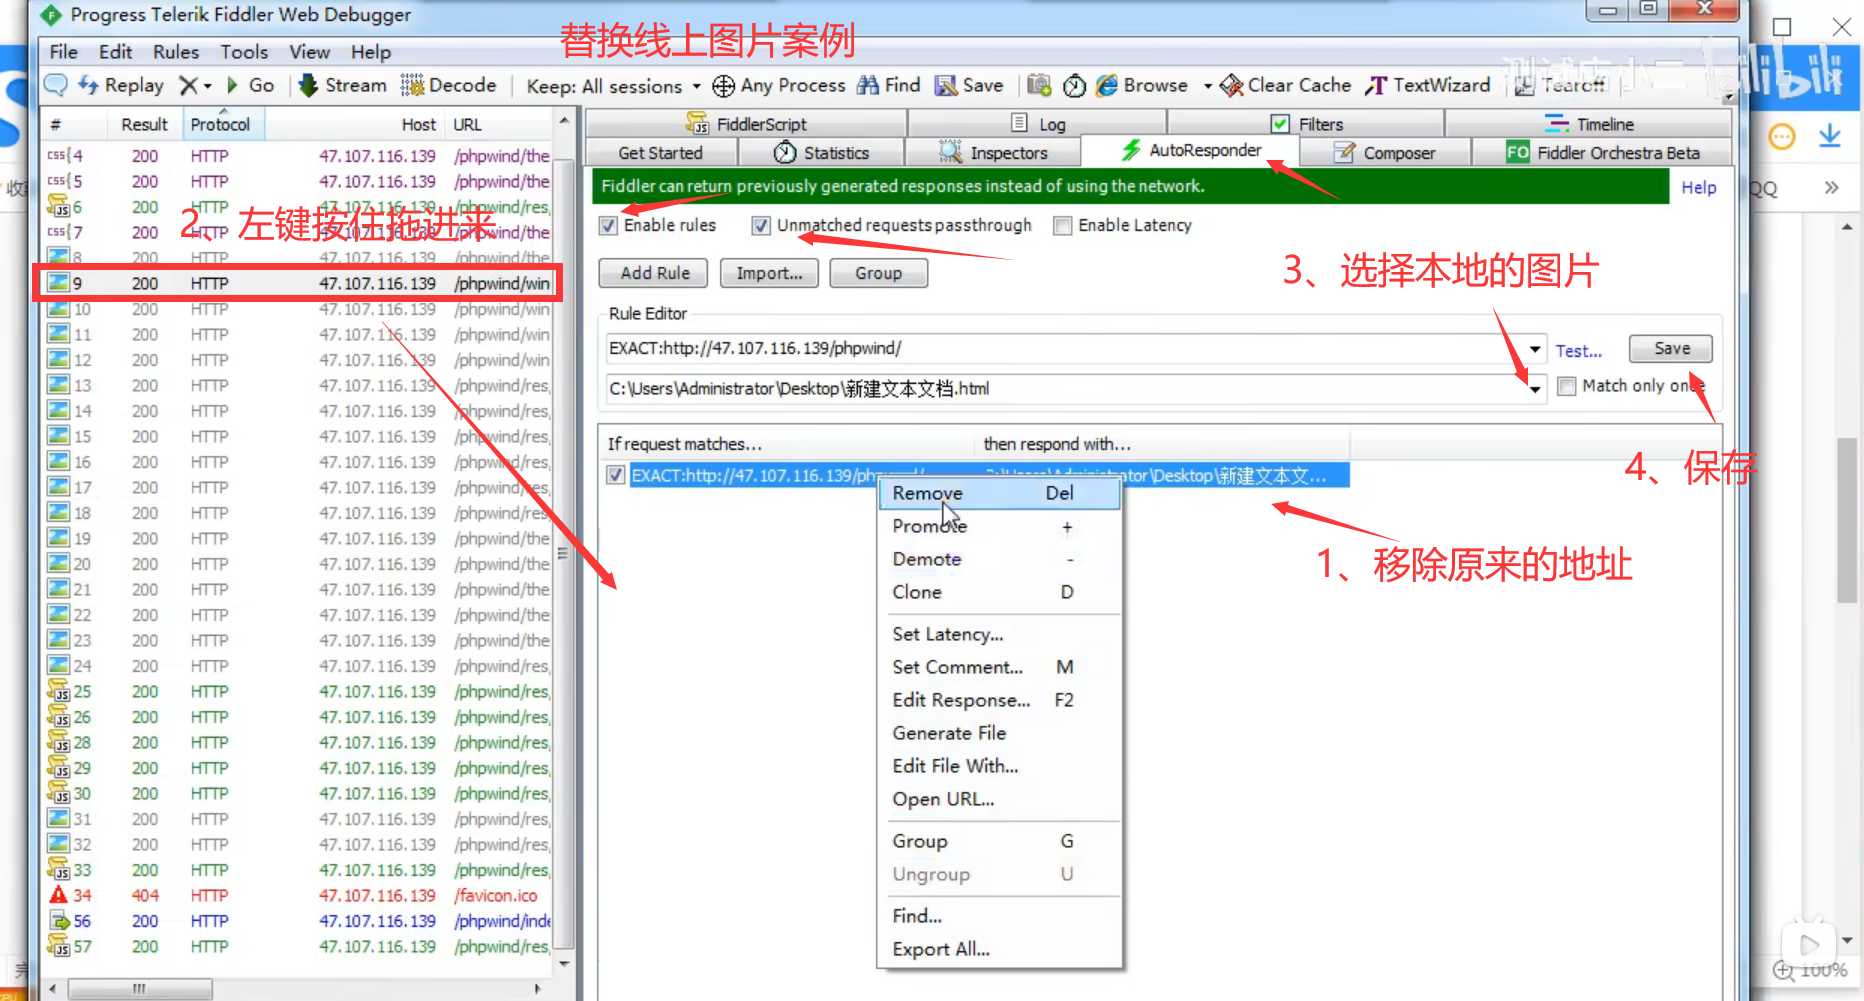Image resolution: width=1864 pixels, height=1001 pixels.
Task: Click the screenshot camera toolbar icon
Action: (1039, 85)
